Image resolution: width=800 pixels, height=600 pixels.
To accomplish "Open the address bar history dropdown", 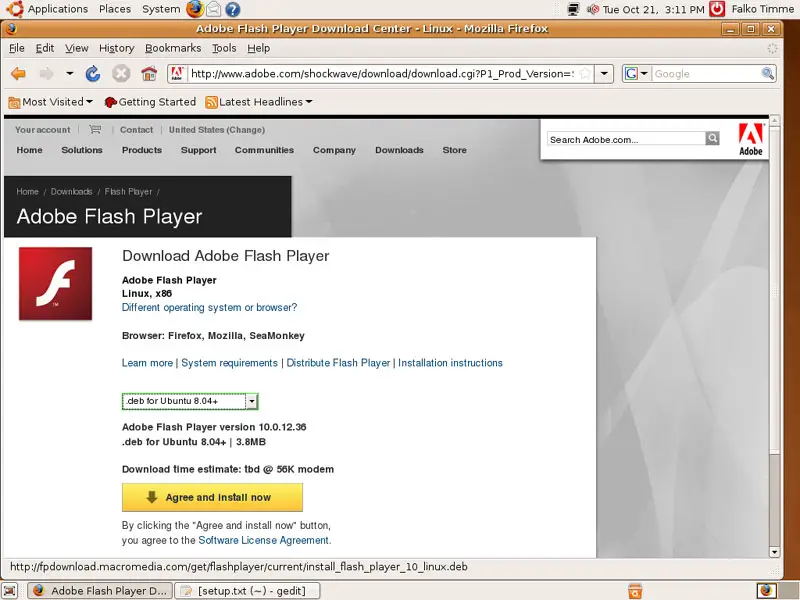I will [x=604, y=74].
